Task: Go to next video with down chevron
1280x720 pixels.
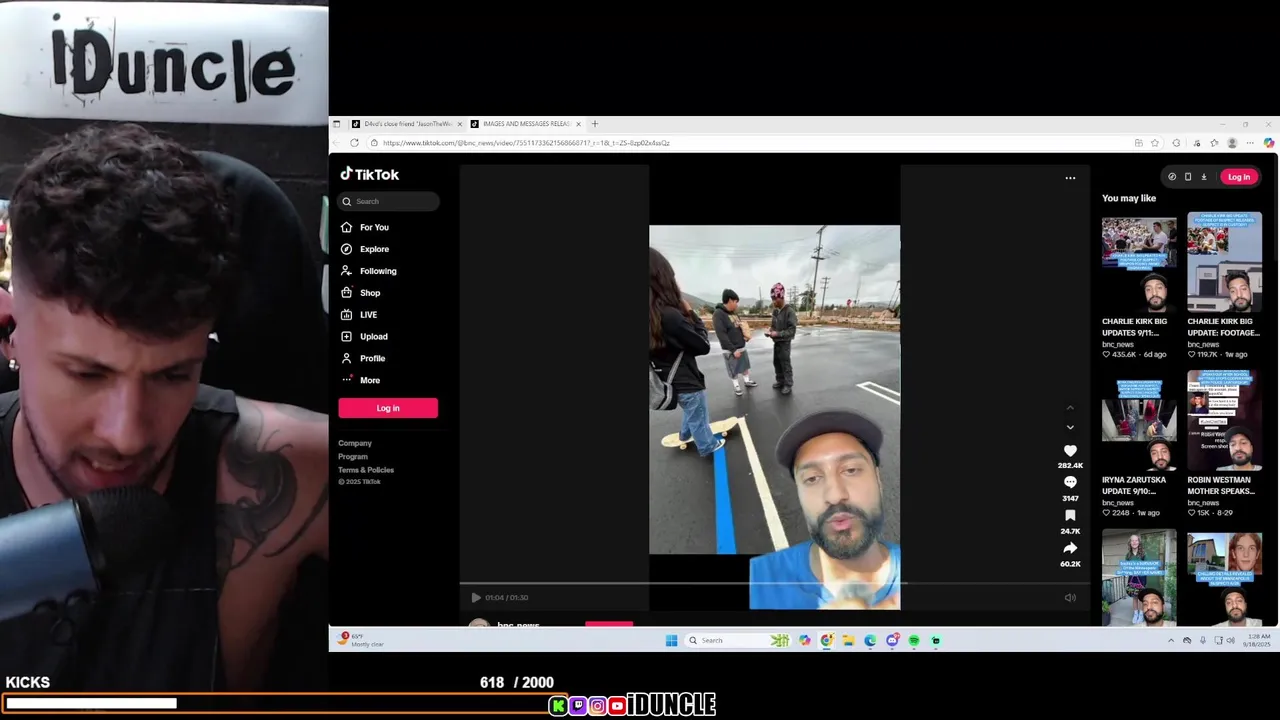Action: (x=1070, y=427)
